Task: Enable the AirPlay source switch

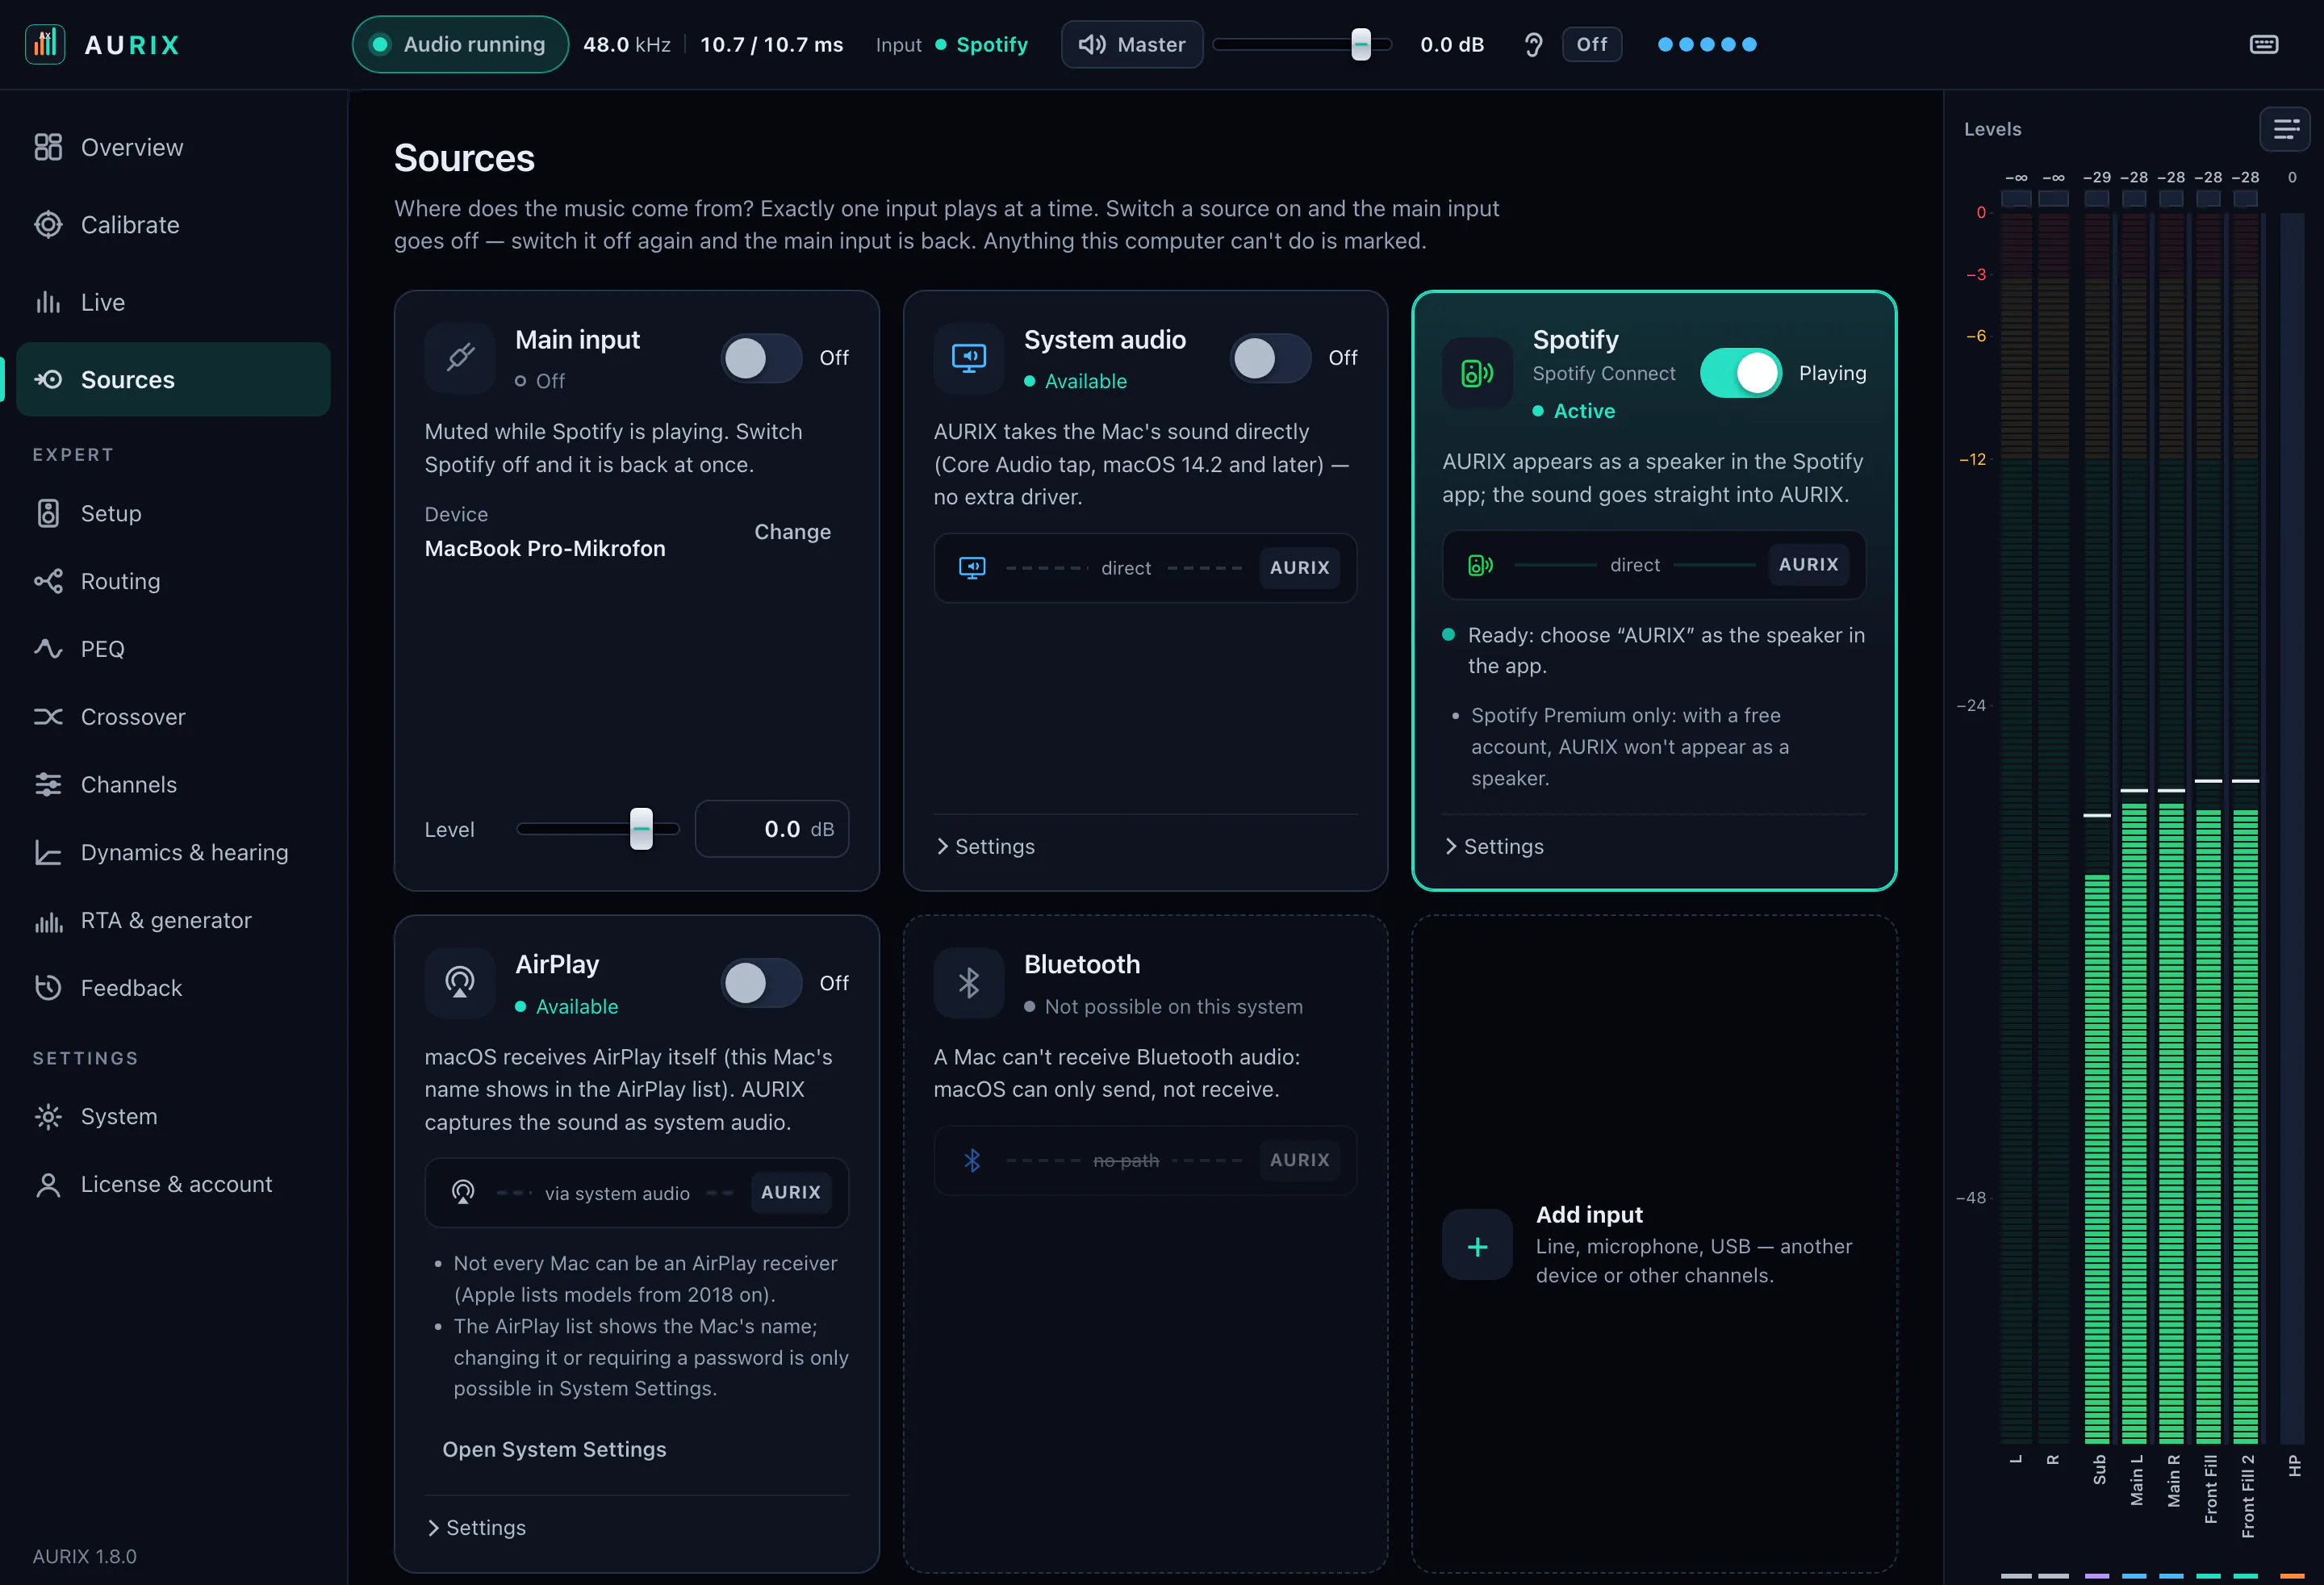Action: (x=761, y=983)
